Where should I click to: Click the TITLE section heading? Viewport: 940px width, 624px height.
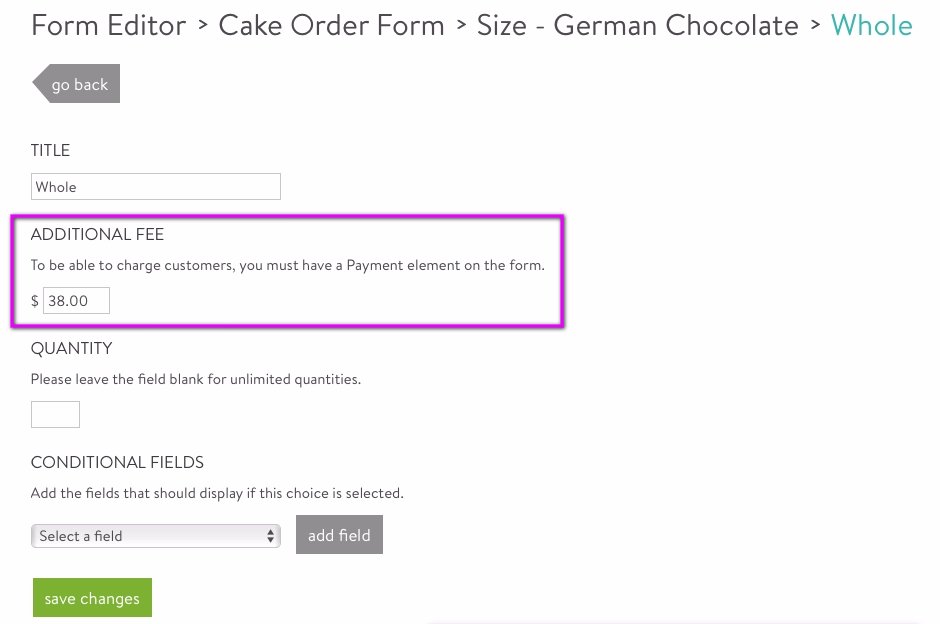pos(50,150)
